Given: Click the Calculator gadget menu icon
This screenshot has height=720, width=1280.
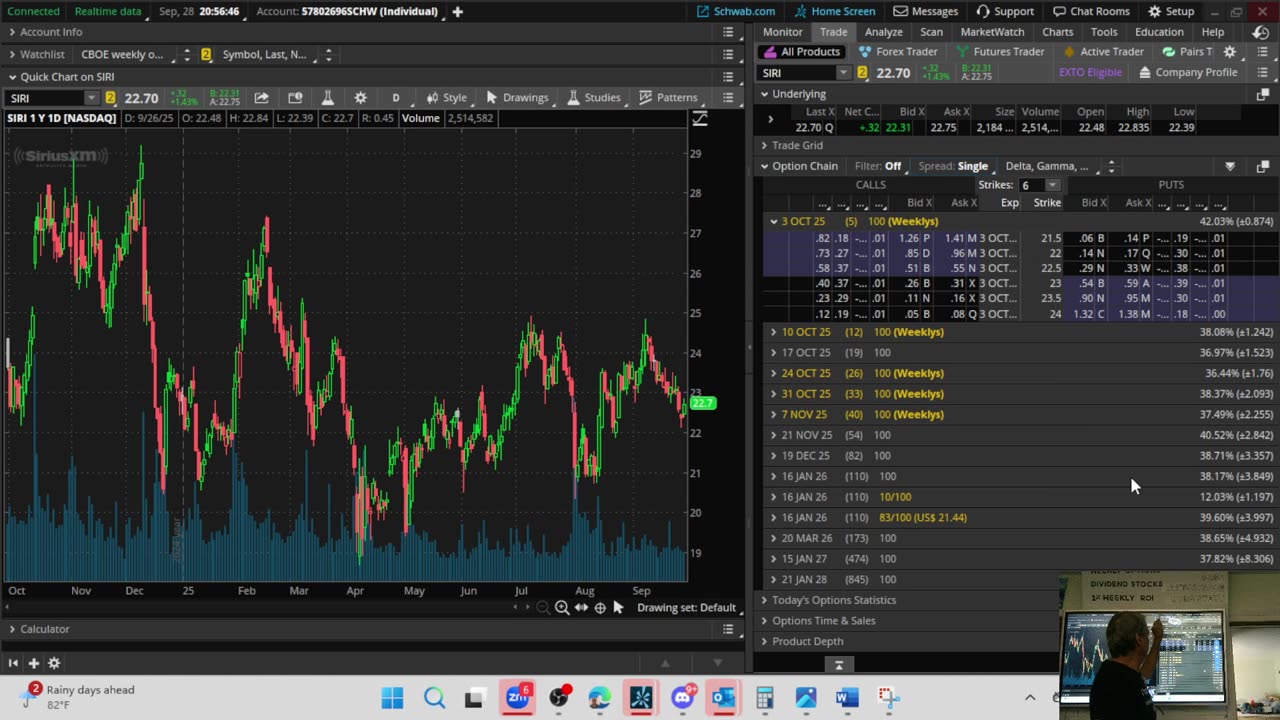Looking at the screenshot, I should (x=728, y=629).
